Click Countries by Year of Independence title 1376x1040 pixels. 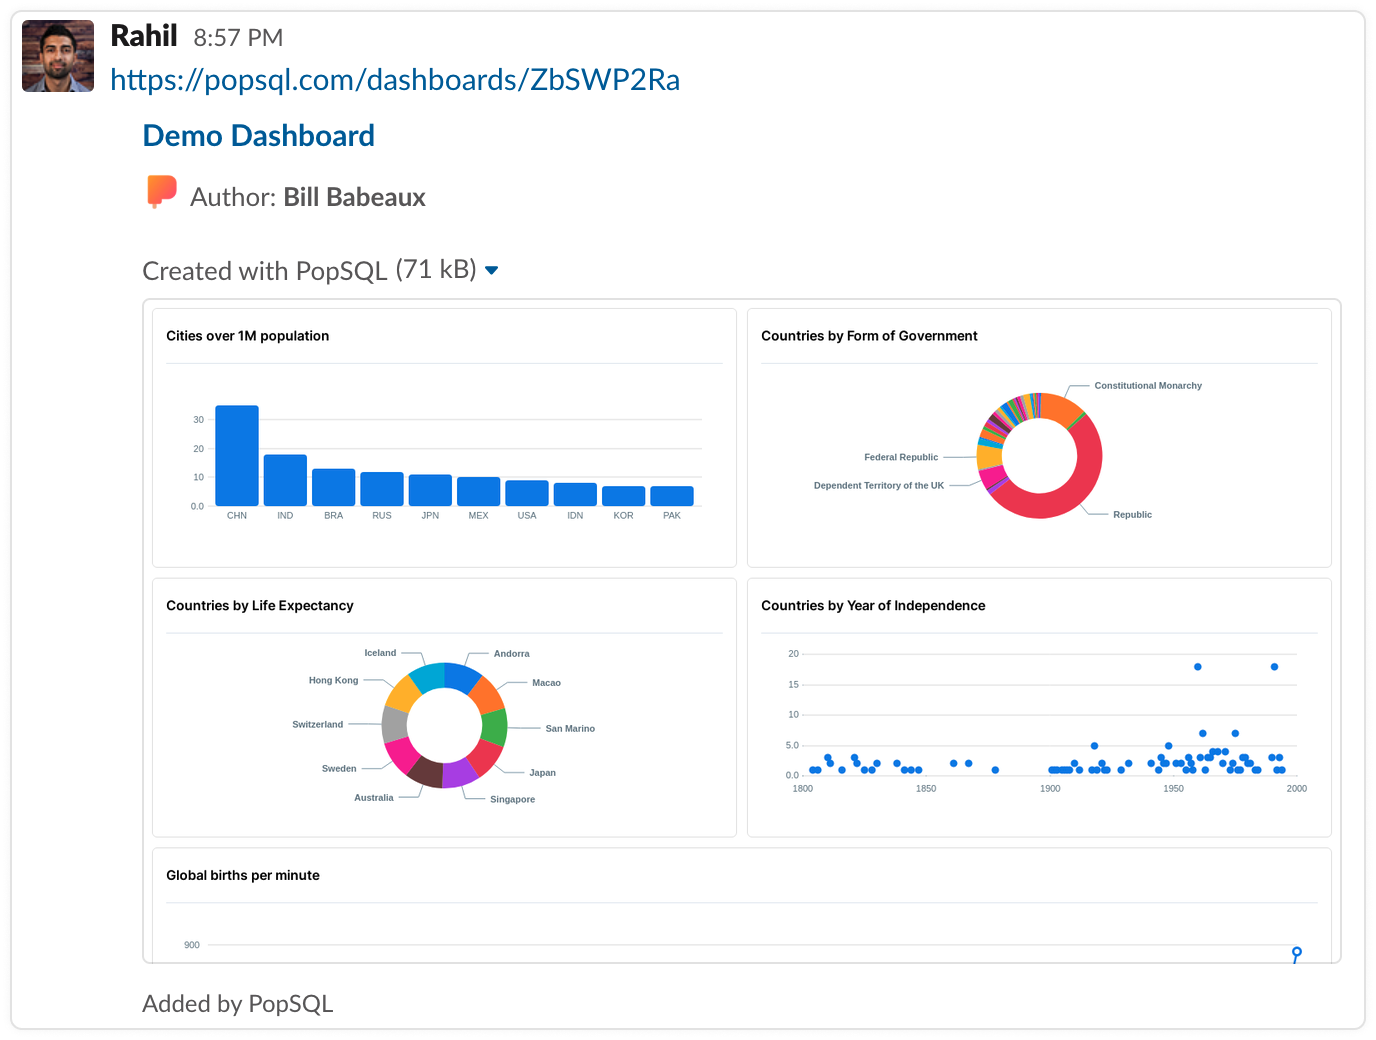pyautogui.click(x=873, y=606)
